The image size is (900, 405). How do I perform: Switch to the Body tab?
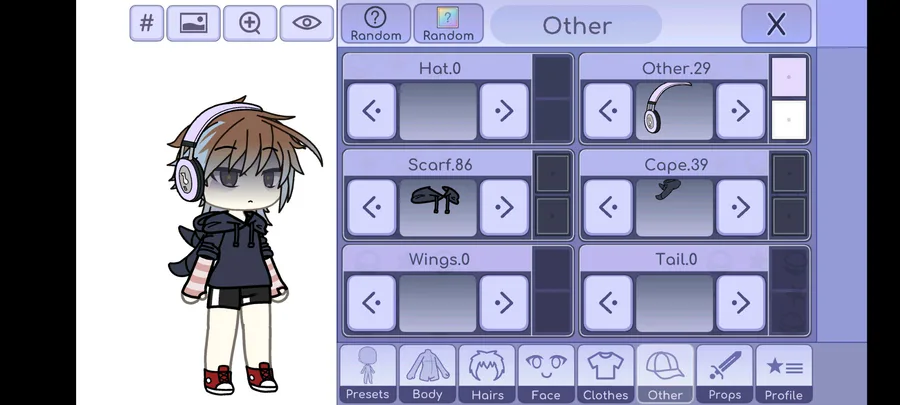point(428,373)
